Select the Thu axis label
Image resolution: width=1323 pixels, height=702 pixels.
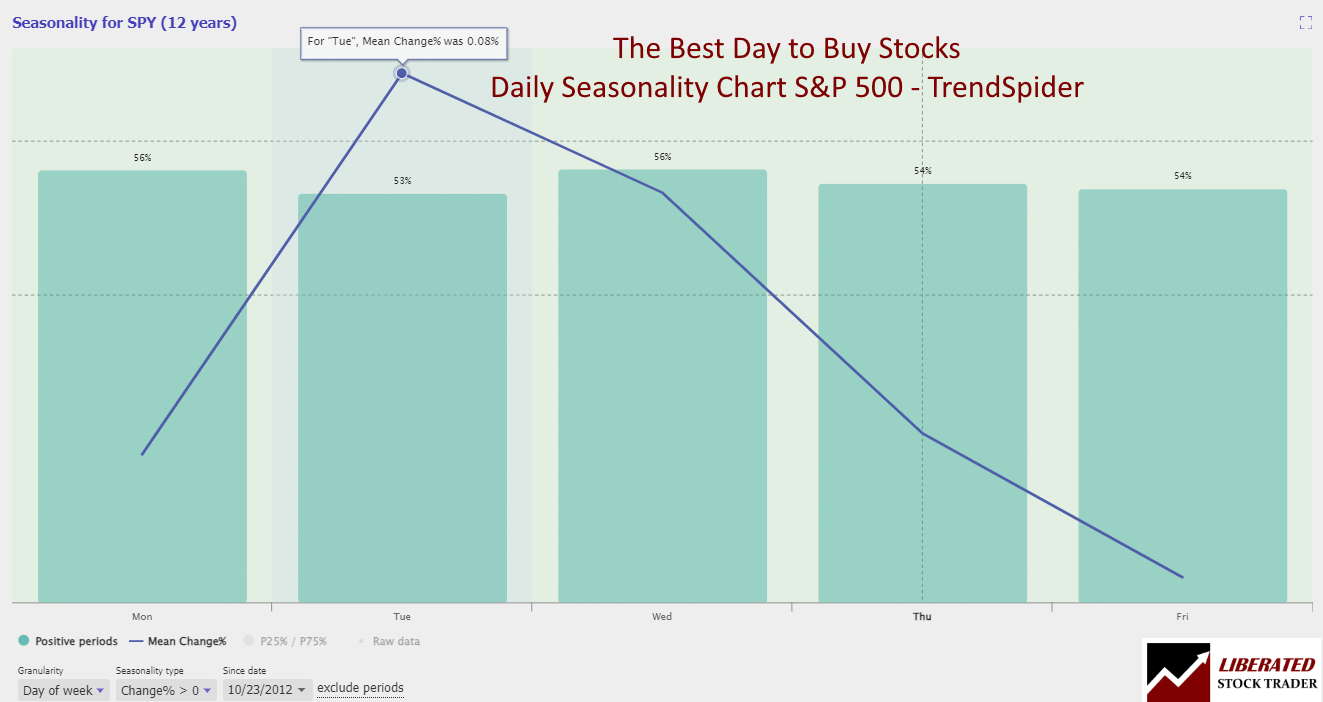click(921, 617)
